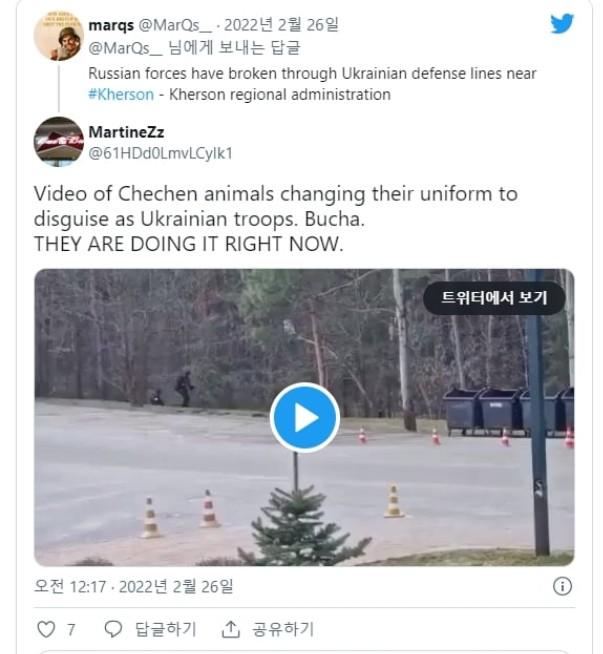
Task: Open the tweet info icon
Action: [x=562, y=586]
